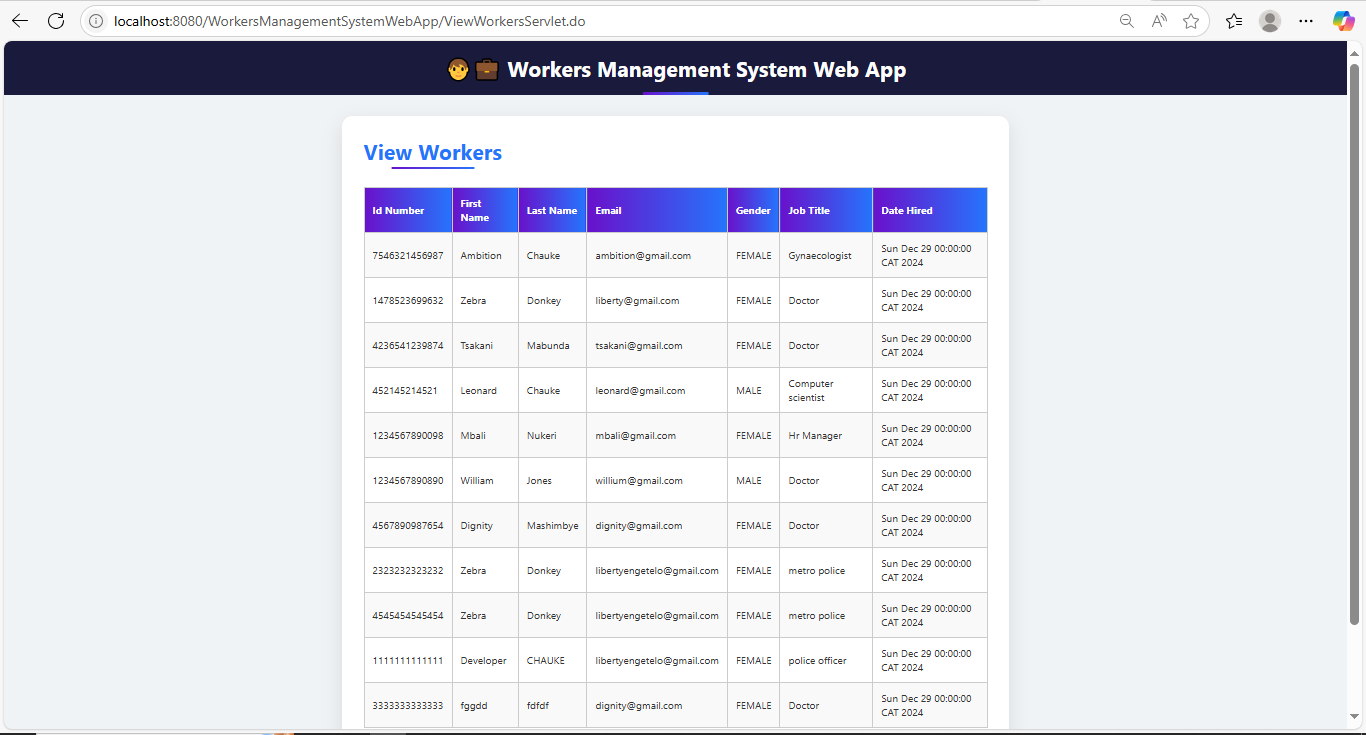Viewport: 1366px width, 735px height.
Task: Activate the Read aloud icon
Action: click(1159, 21)
